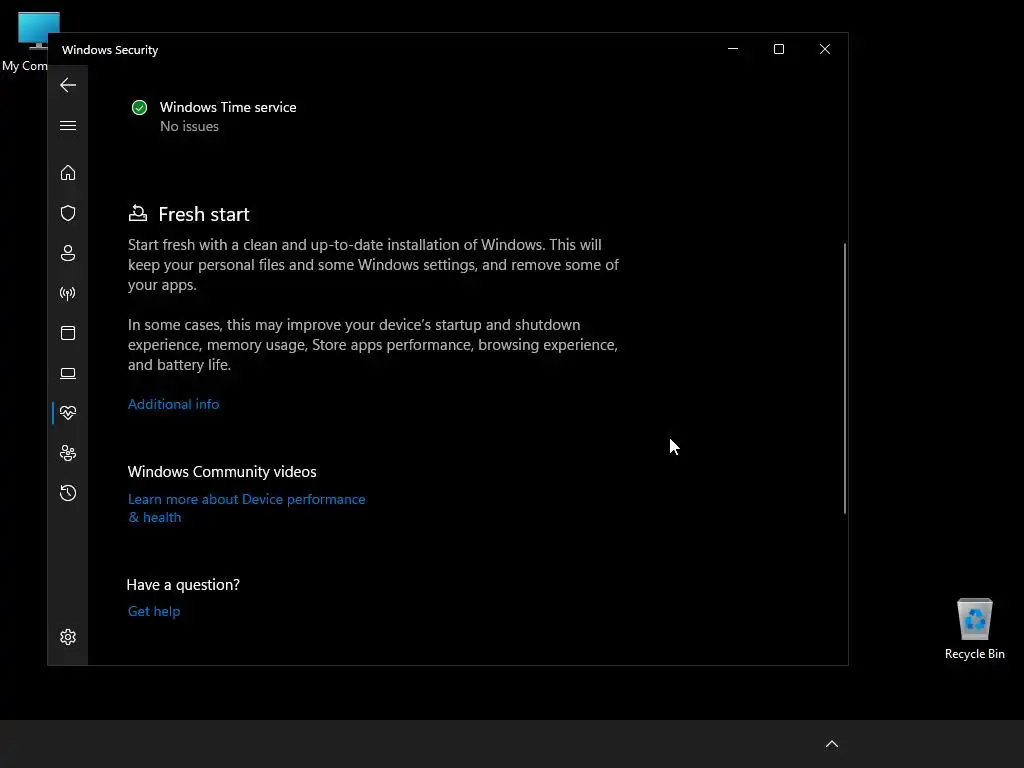Select the Recycle Bin desktop icon
This screenshot has height=768, width=1024.
[x=974, y=629]
